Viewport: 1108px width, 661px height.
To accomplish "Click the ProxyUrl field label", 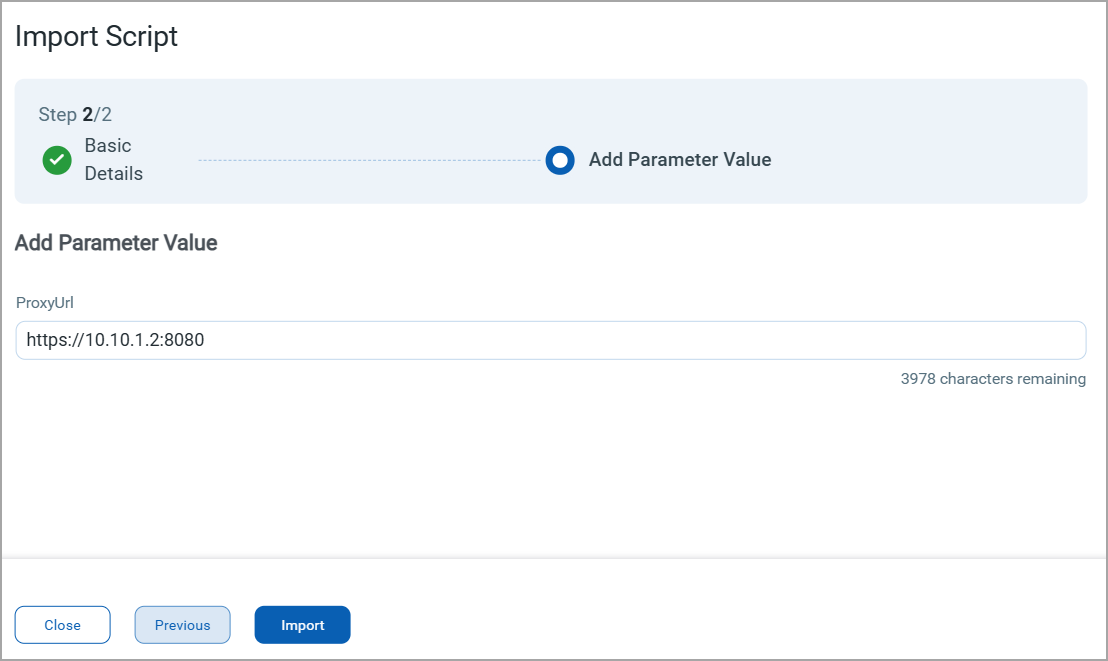I will tap(45, 303).
